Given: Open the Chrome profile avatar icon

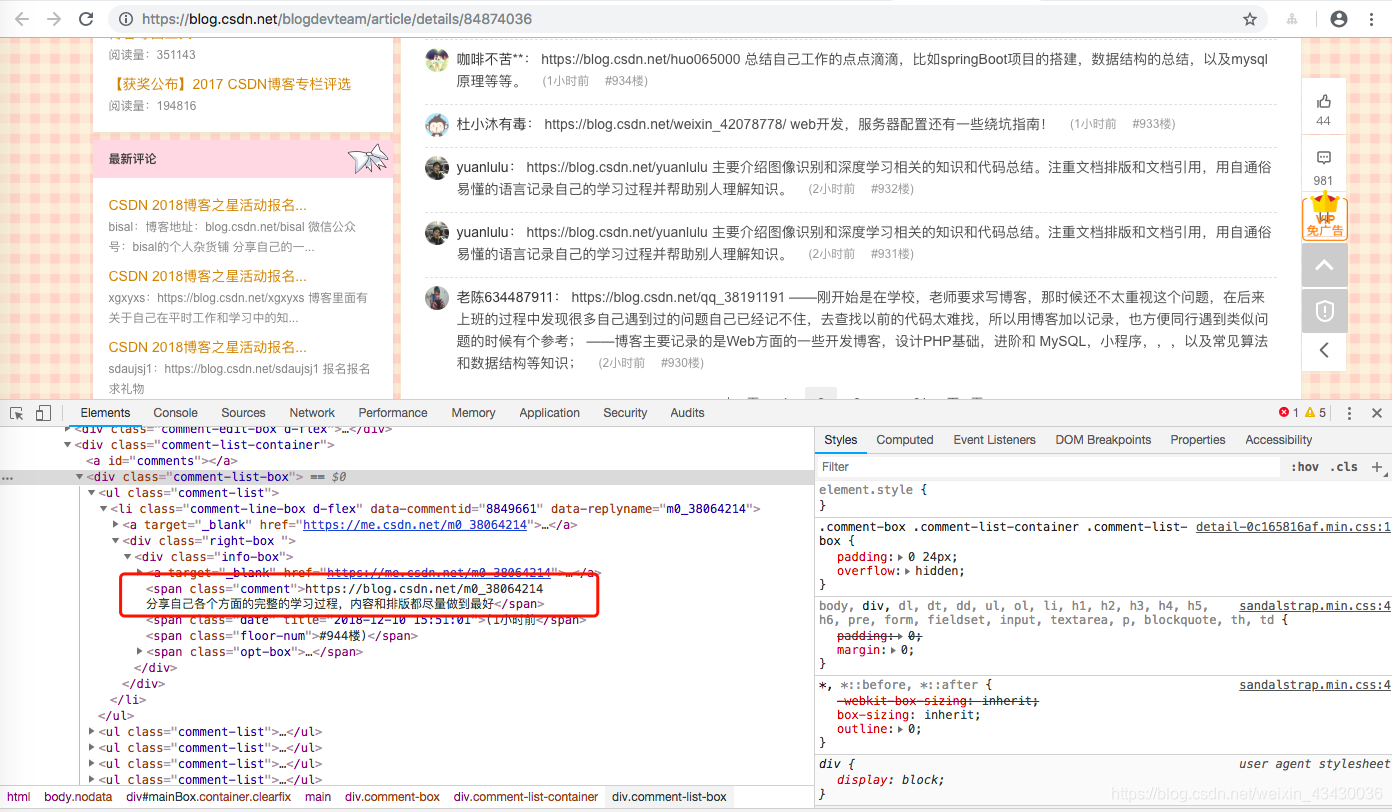Looking at the screenshot, I should (1339, 19).
